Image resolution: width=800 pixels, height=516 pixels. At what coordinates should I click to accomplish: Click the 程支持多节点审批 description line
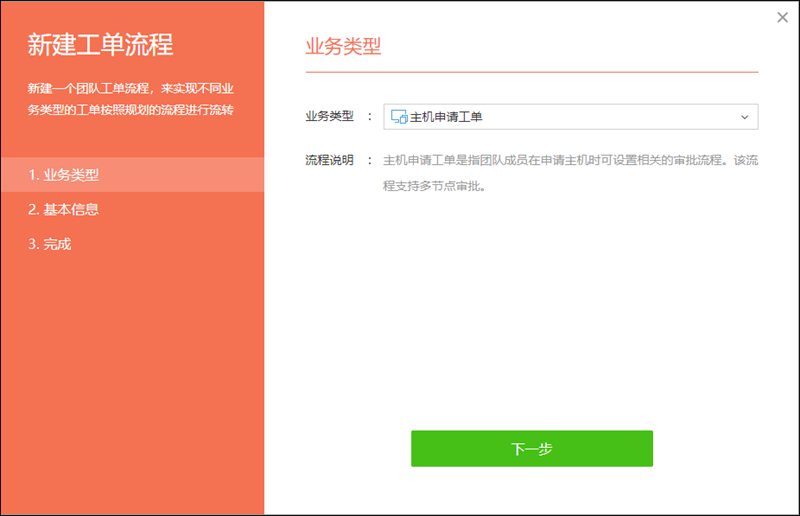click(x=434, y=186)
